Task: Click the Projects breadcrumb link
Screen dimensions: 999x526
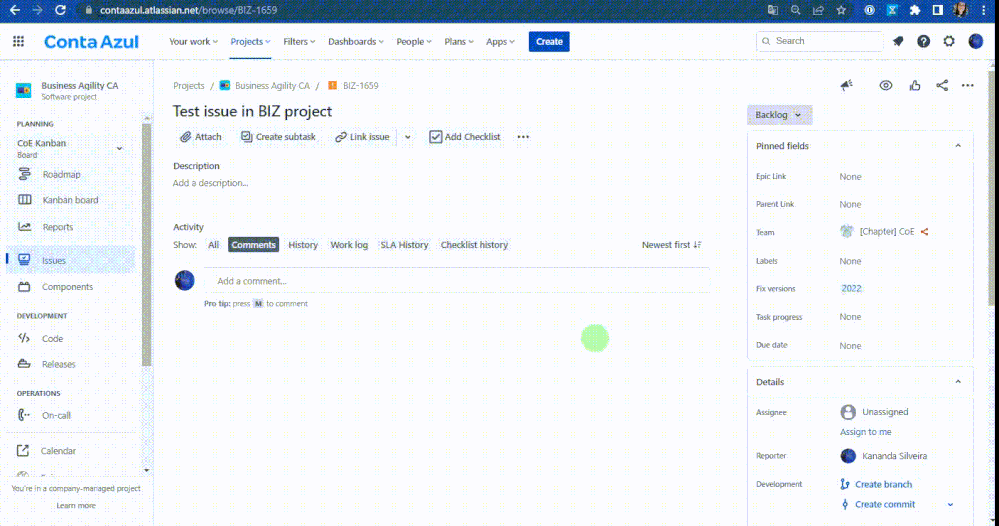Action: 189,86
